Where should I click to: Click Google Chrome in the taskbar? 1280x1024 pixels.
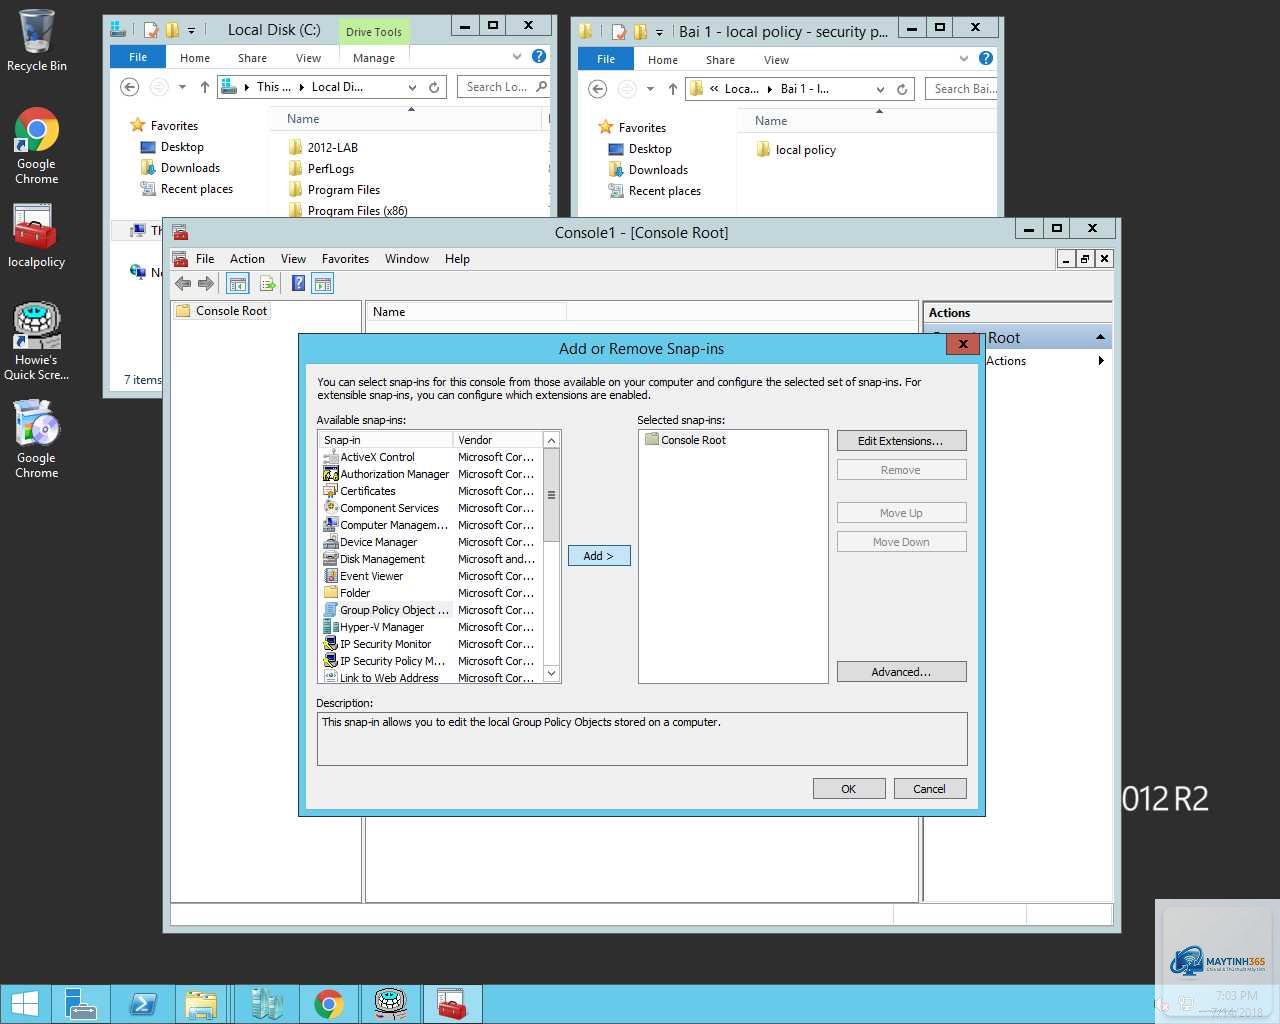(x=328, y=1004)
